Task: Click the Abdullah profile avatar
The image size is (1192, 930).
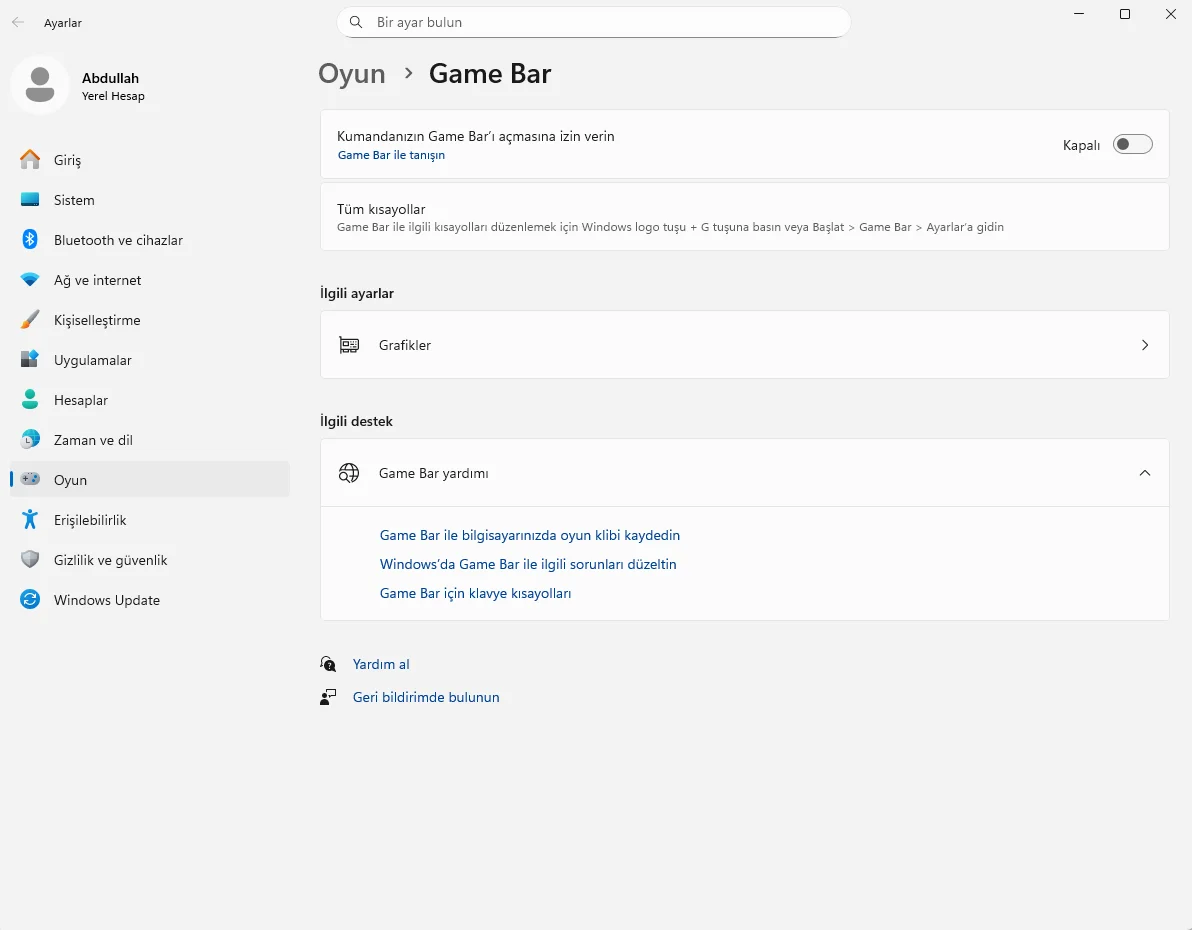Action: tap(40, 84)
